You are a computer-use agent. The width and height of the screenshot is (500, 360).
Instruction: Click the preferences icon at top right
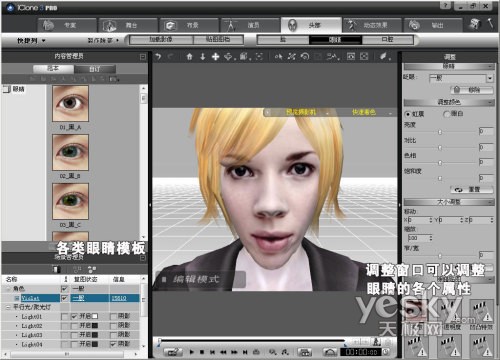(475, 24)
